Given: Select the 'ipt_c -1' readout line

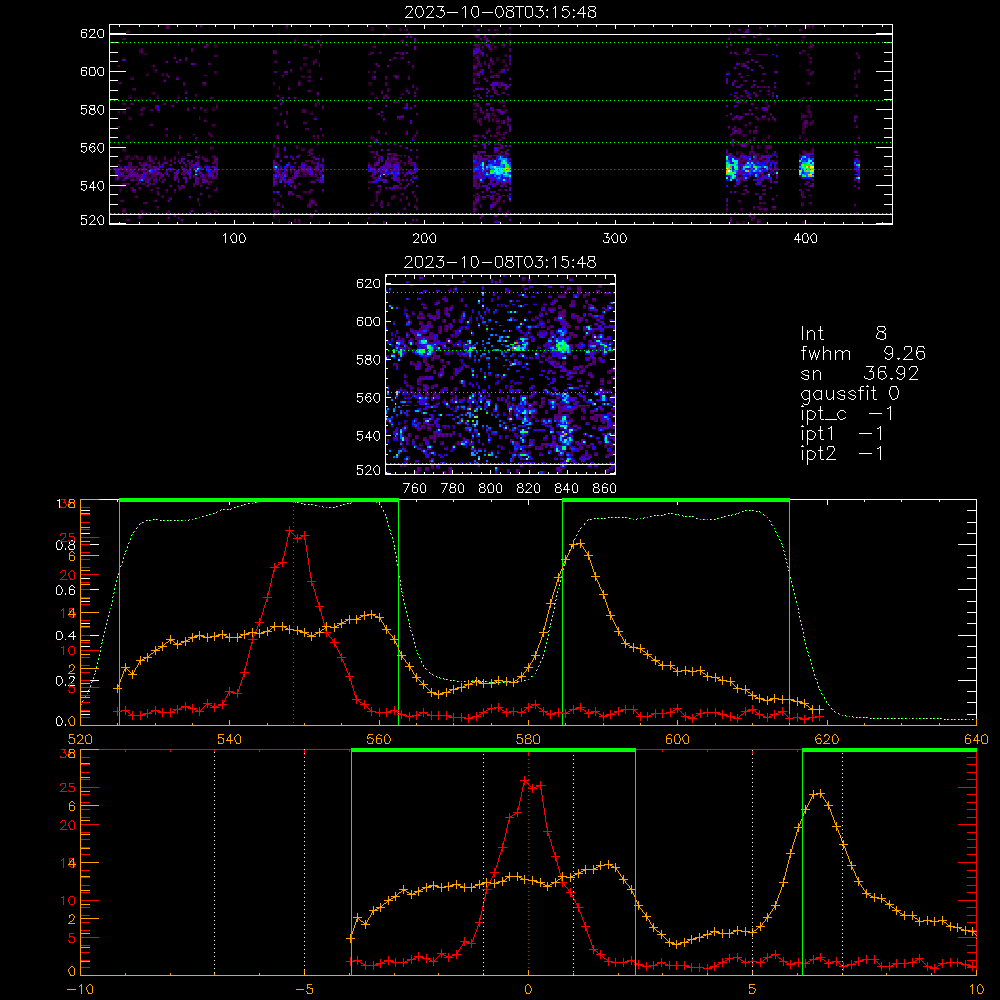Looking at the screenshot, I should (847, 414).
